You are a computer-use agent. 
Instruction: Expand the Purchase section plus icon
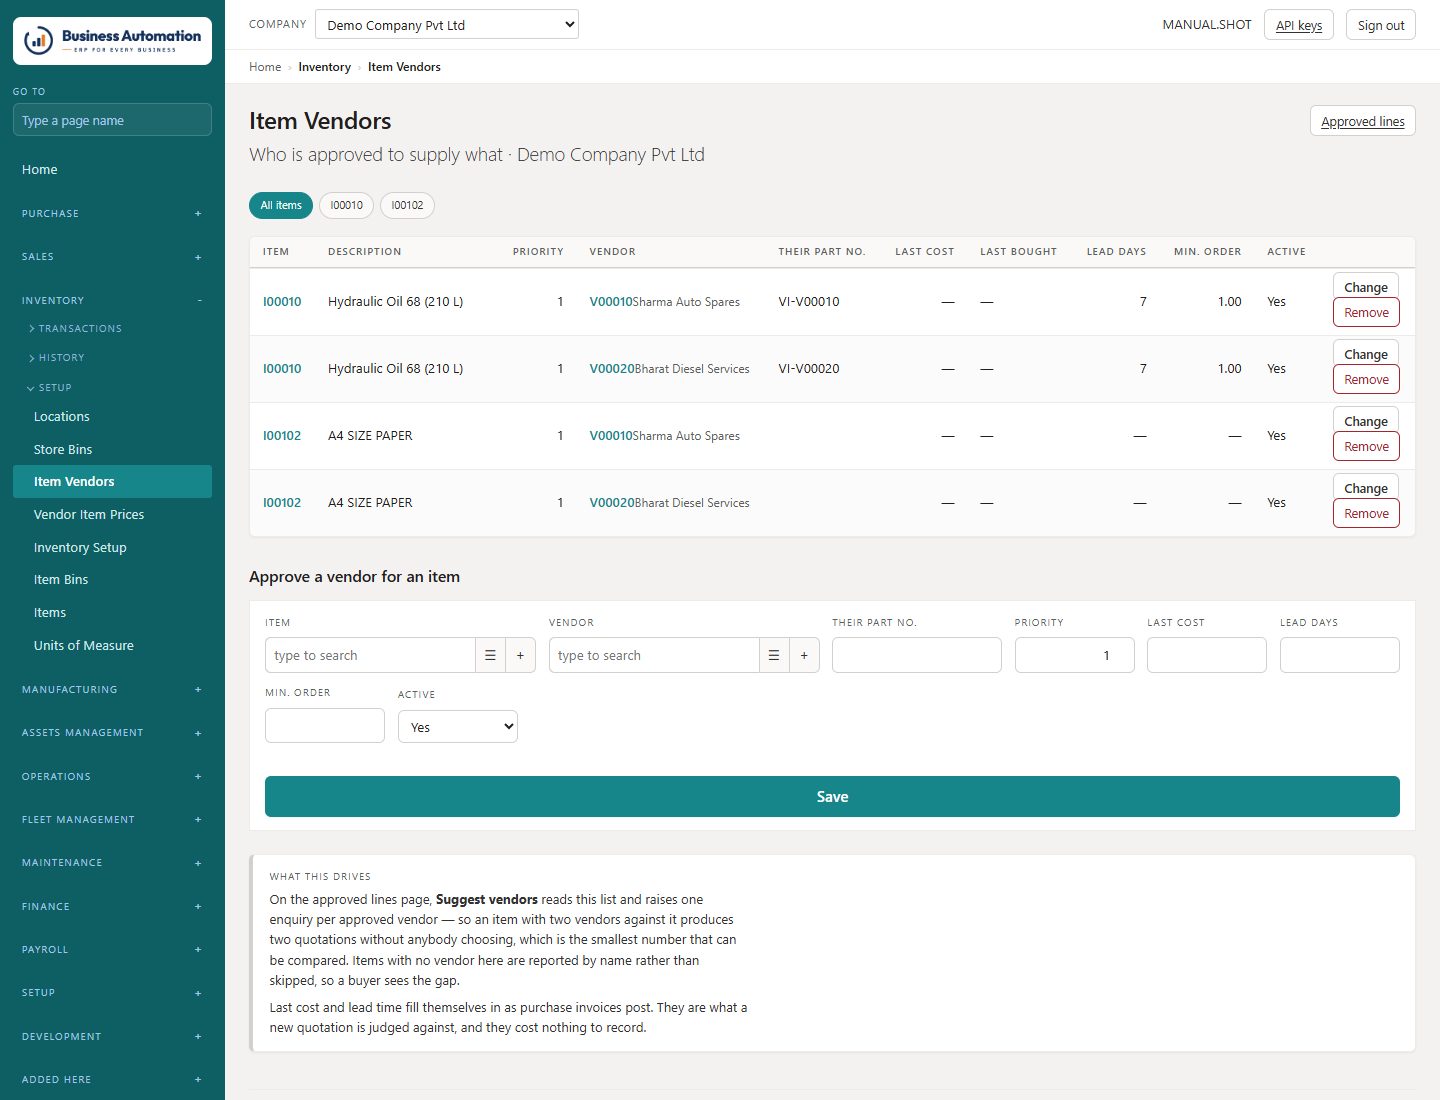pos(198,214)
